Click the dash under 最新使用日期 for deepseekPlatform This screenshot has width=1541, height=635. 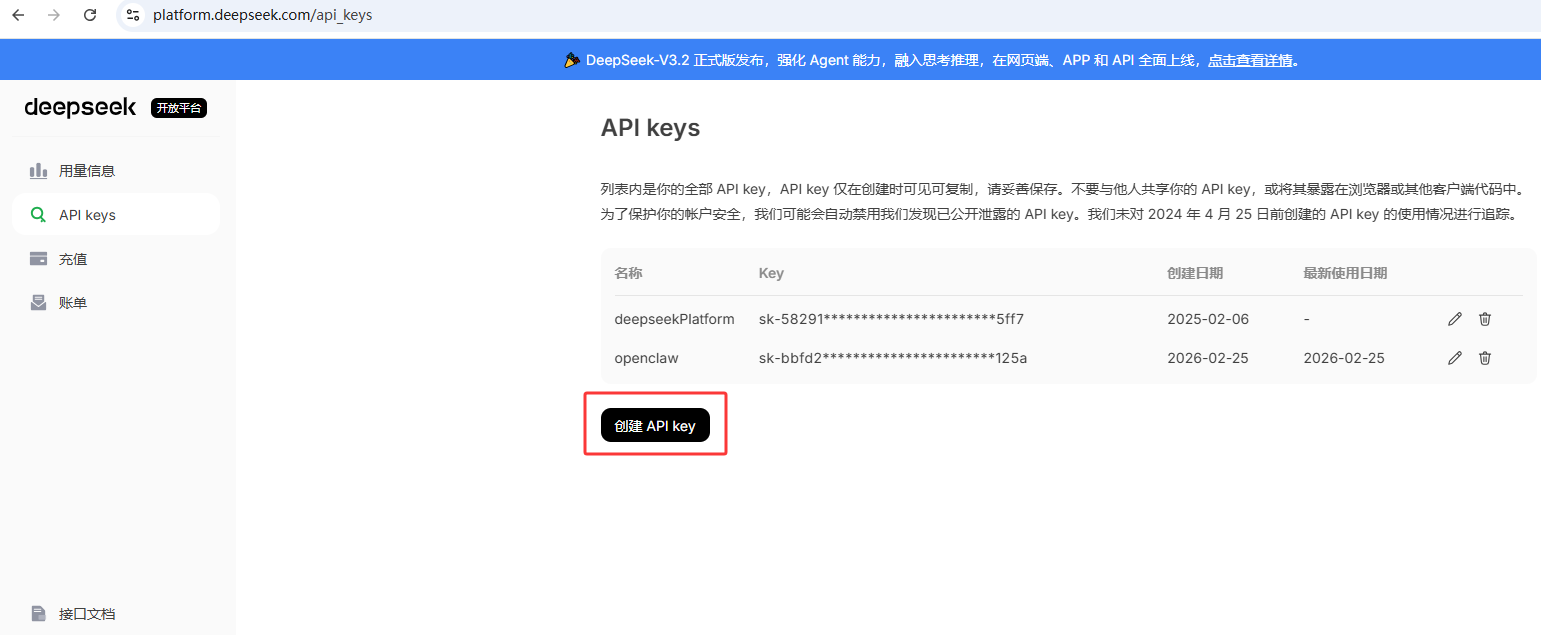1307,319
